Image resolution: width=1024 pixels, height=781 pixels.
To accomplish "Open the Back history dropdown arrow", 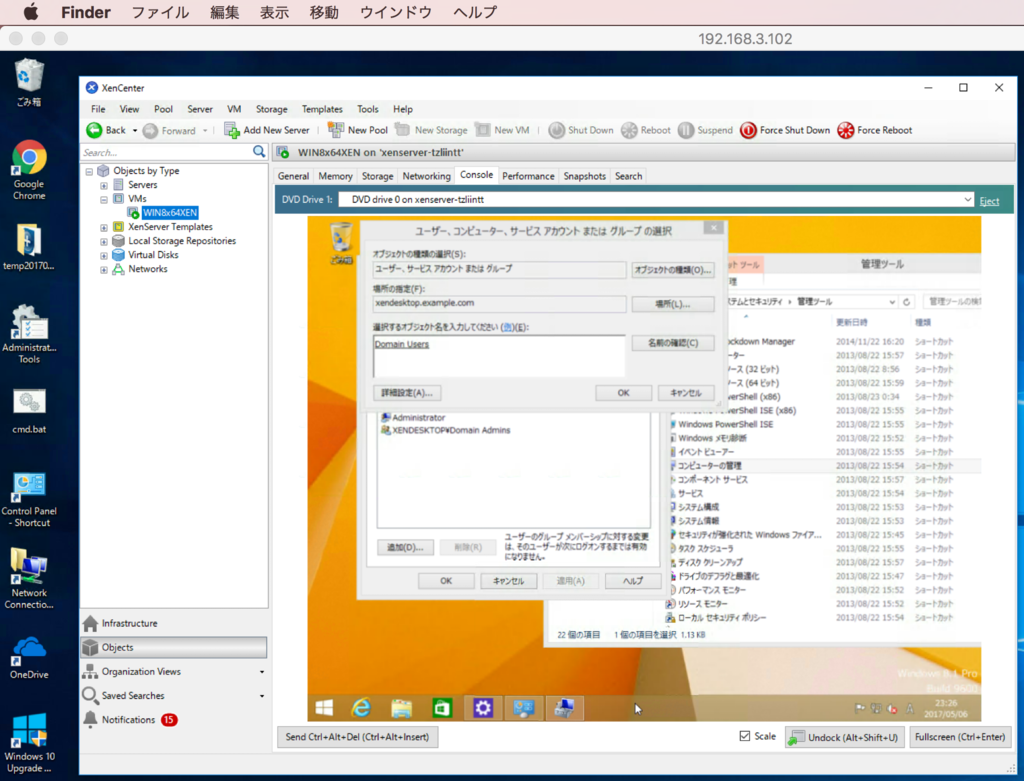I will tap(135, 131).
